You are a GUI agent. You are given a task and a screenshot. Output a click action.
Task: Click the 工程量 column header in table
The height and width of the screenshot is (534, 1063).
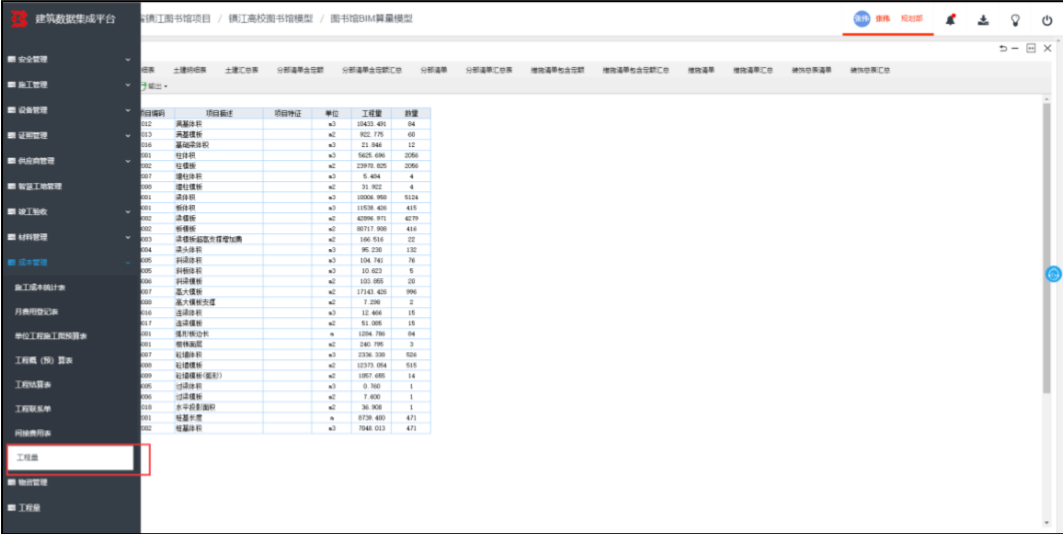click(x=372, y=113)
